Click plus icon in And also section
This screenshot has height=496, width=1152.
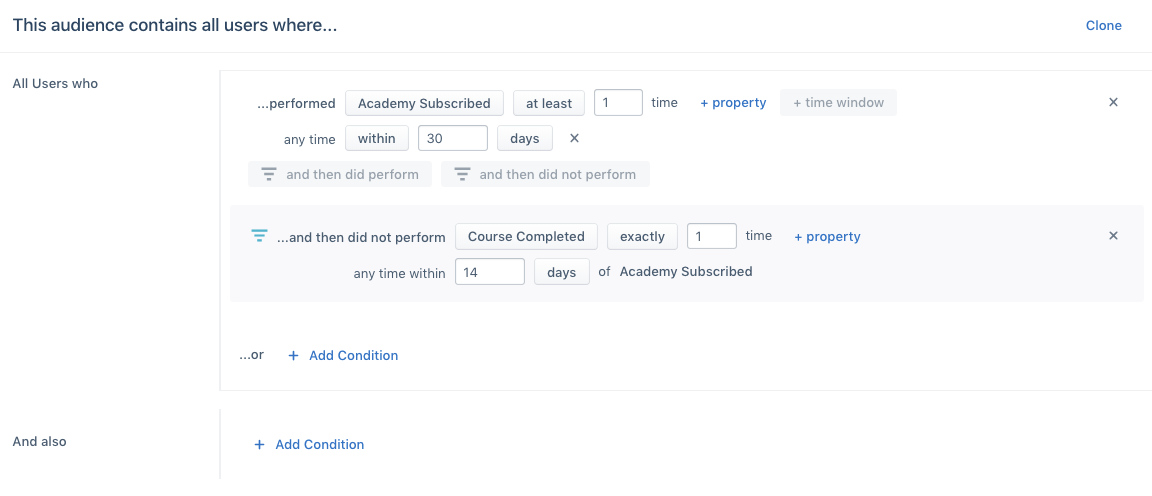259,445
